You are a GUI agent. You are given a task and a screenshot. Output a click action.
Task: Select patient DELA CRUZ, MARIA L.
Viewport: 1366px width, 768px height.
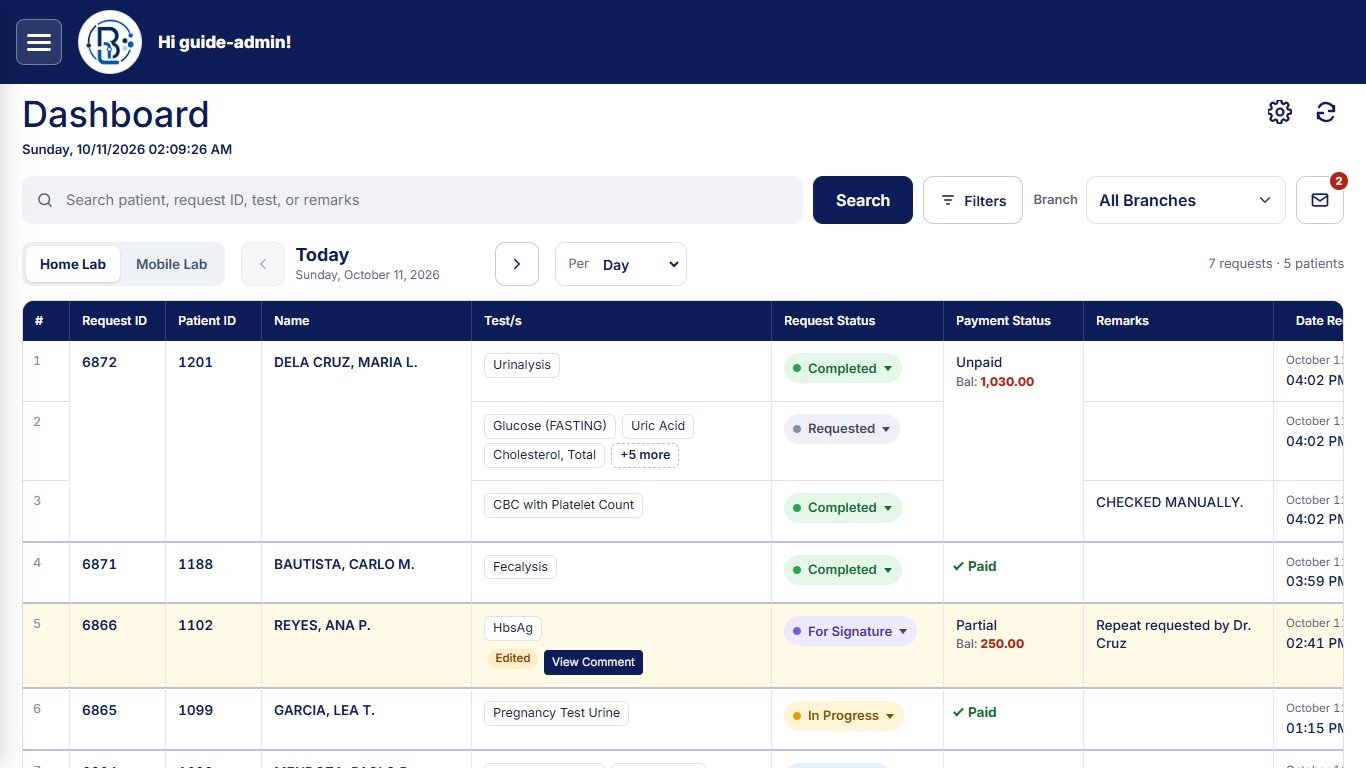[345, 362]
